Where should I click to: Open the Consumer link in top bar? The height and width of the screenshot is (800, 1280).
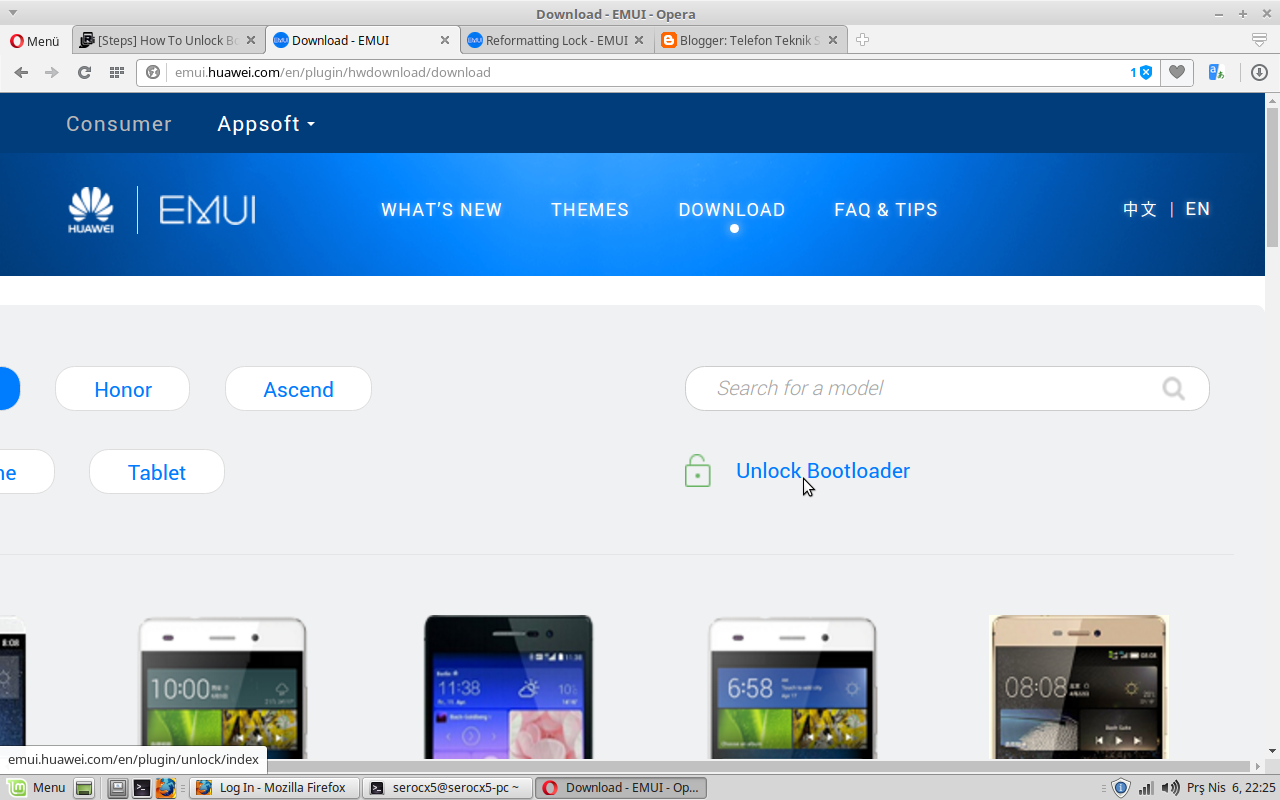pos(119,124)
